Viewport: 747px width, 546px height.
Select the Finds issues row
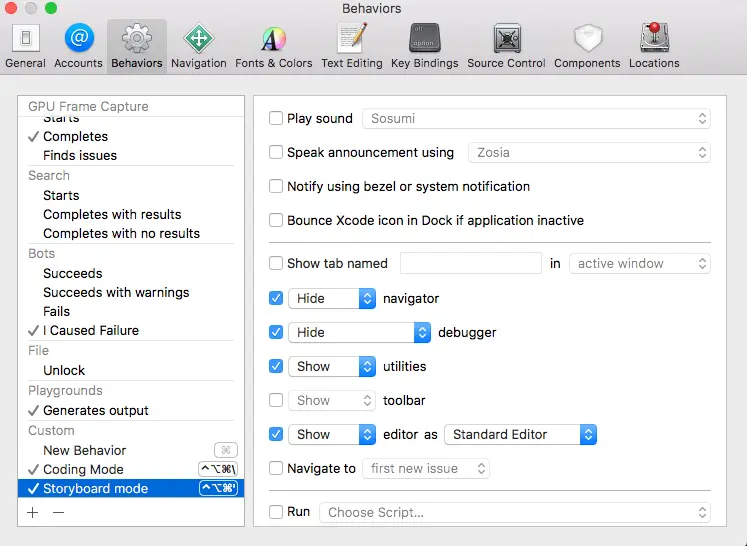pos(131,155)
